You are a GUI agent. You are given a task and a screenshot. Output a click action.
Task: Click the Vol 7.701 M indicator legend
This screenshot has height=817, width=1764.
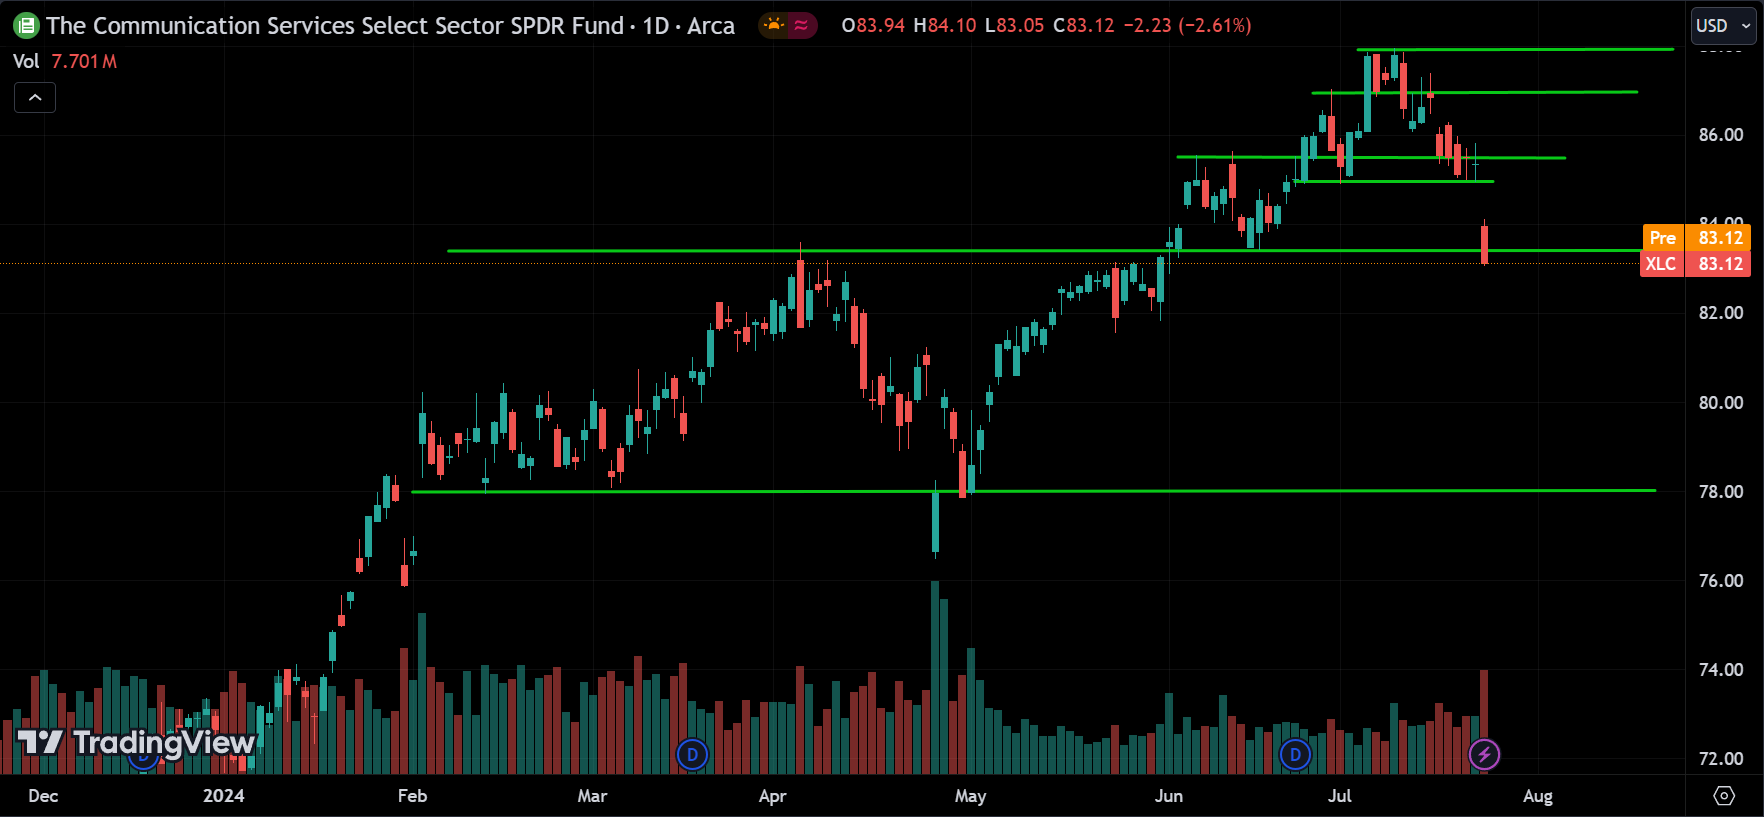point(65,62)
